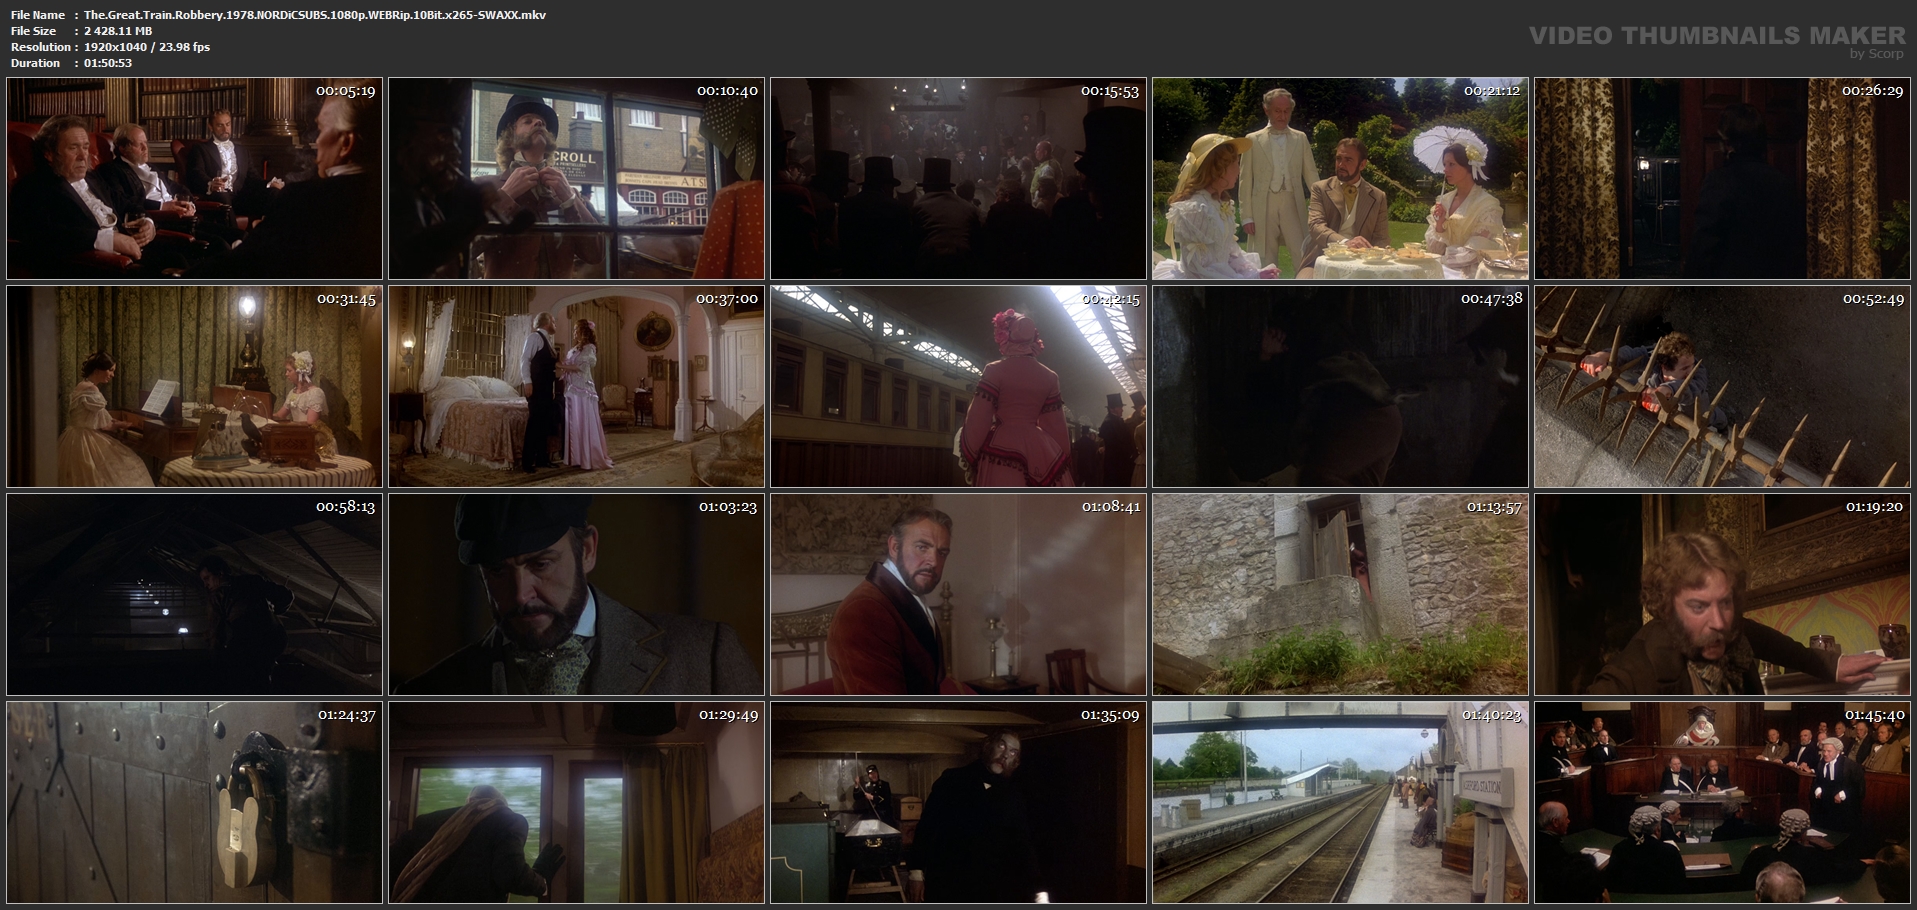The image size is (1917, 910).
Task: Open the red jacket thumbnail 01:08:41
Action: (958, 594)
